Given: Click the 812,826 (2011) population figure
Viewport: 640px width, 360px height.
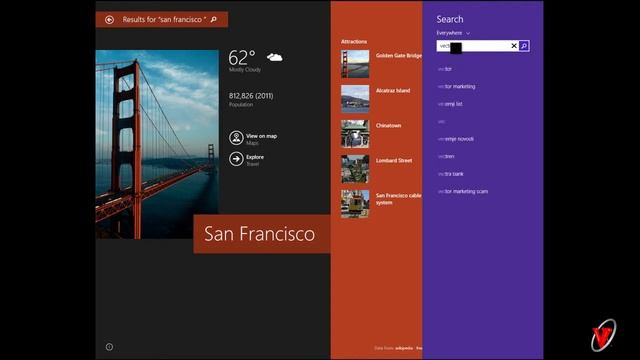Looking at the screenshot, I should coord(251,96).
